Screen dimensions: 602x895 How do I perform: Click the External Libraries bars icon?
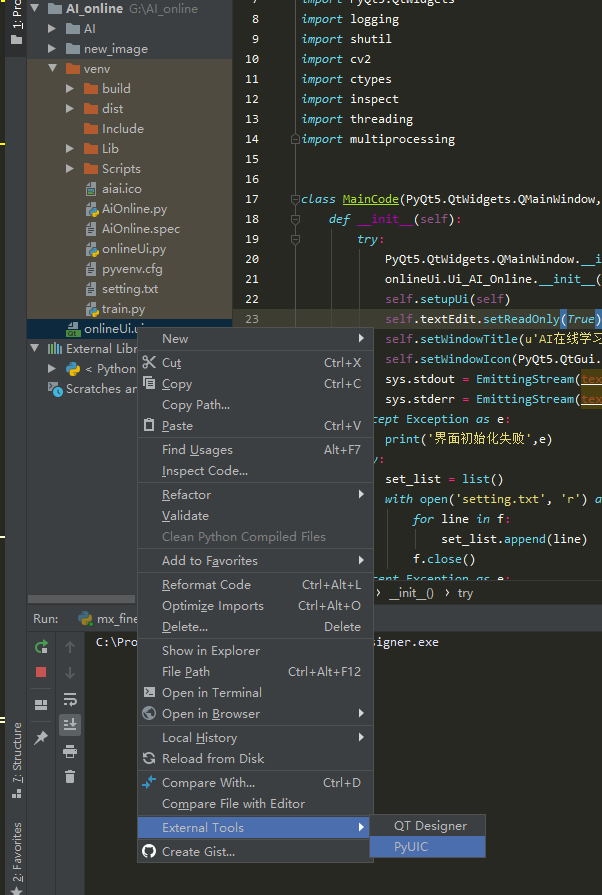coord(55,348)
